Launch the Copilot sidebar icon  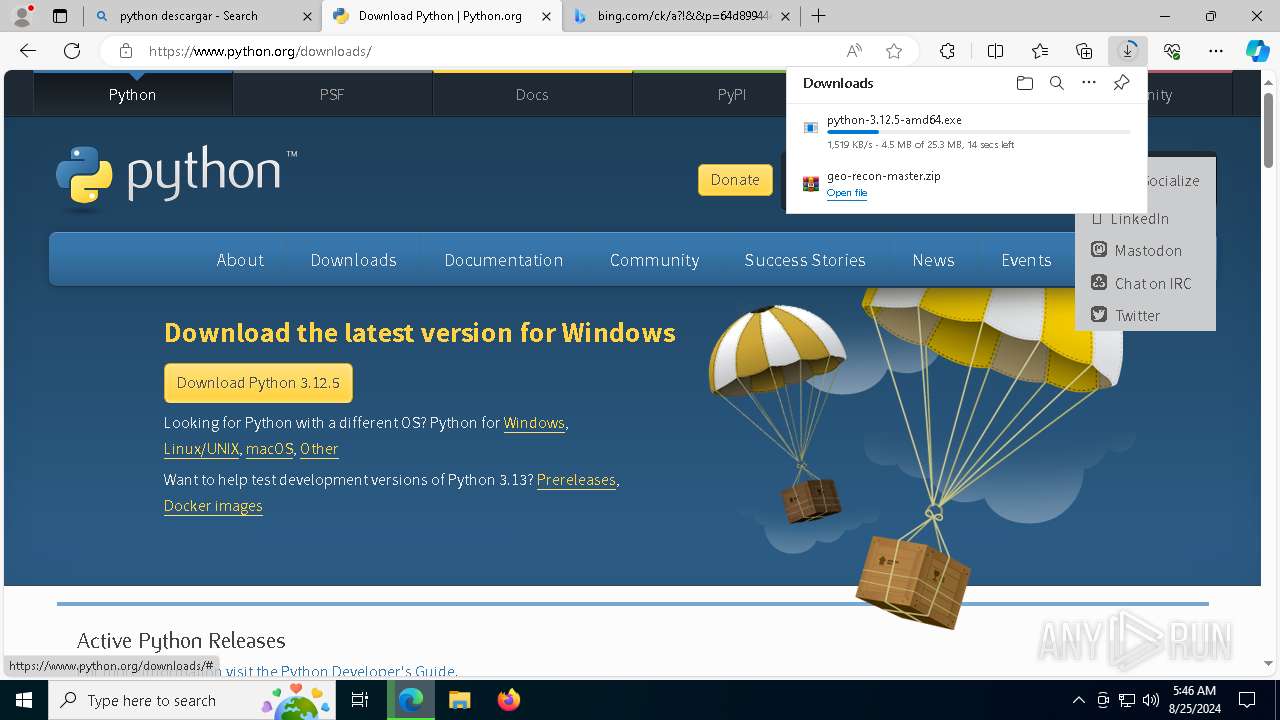pyautogui.click(x=1258, y=51)
